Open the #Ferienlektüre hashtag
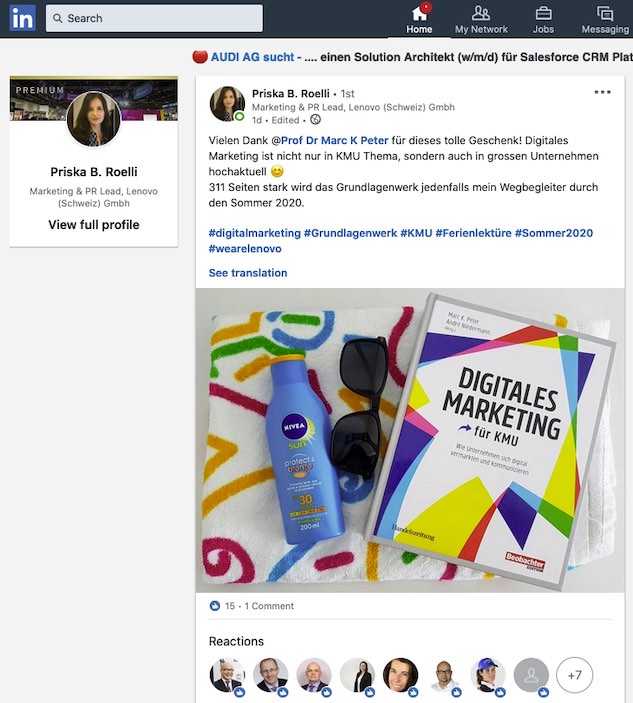The width and height of the screenshot is (633, 703). point(472,233)
